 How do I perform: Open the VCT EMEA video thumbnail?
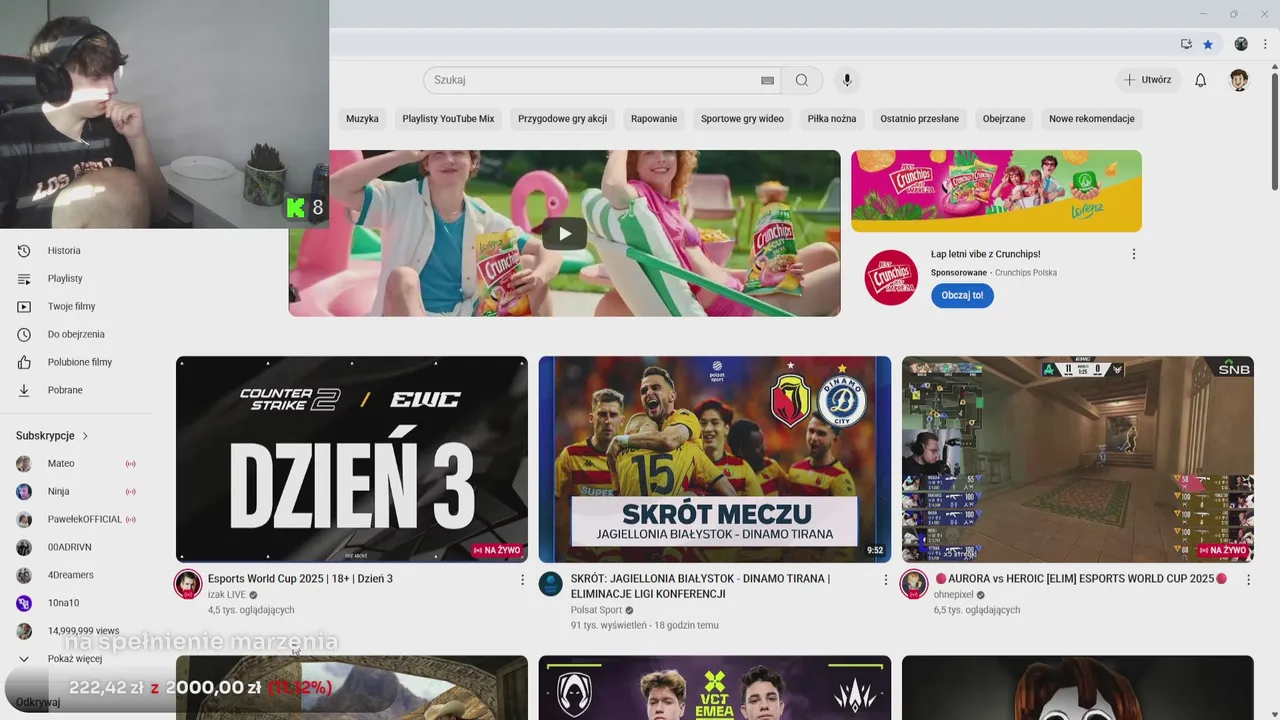coord(715,688)
